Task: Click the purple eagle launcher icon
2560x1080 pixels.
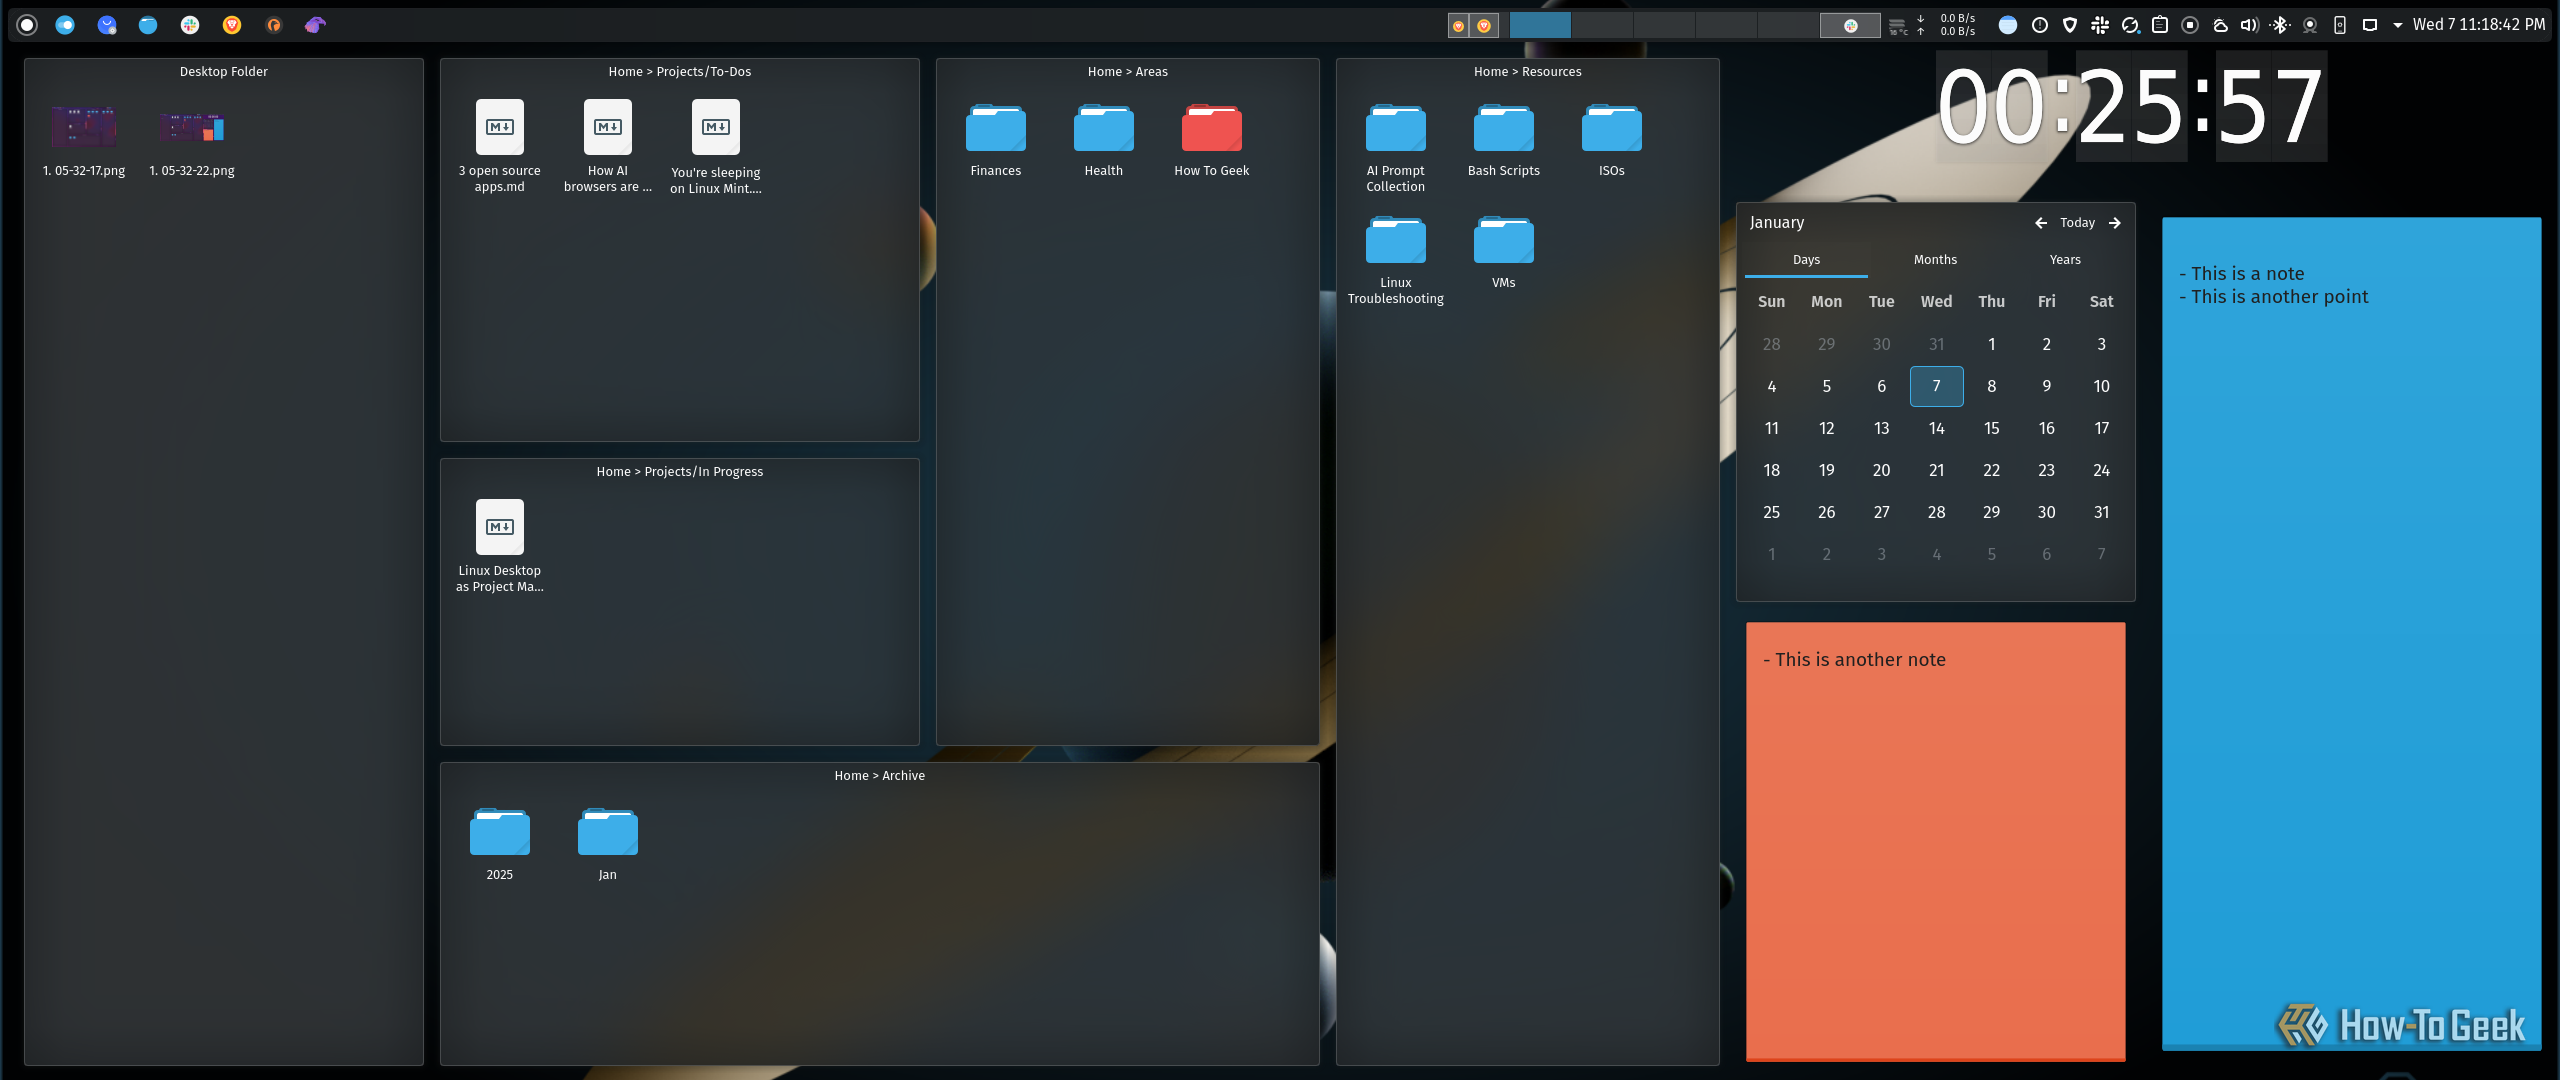Action: [315, 25]
